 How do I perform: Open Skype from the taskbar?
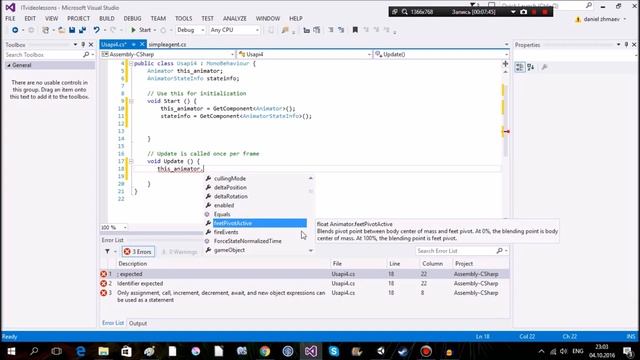(333, 351)
